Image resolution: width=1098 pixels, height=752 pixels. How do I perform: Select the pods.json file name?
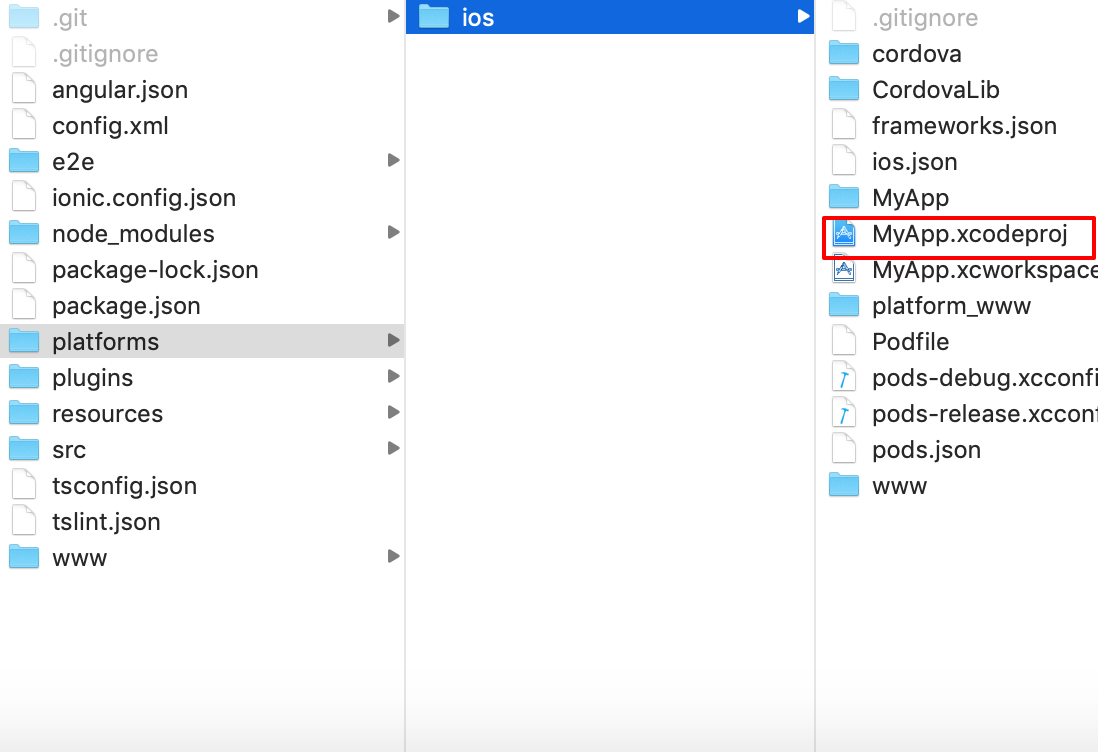click(x=926, y=450)
